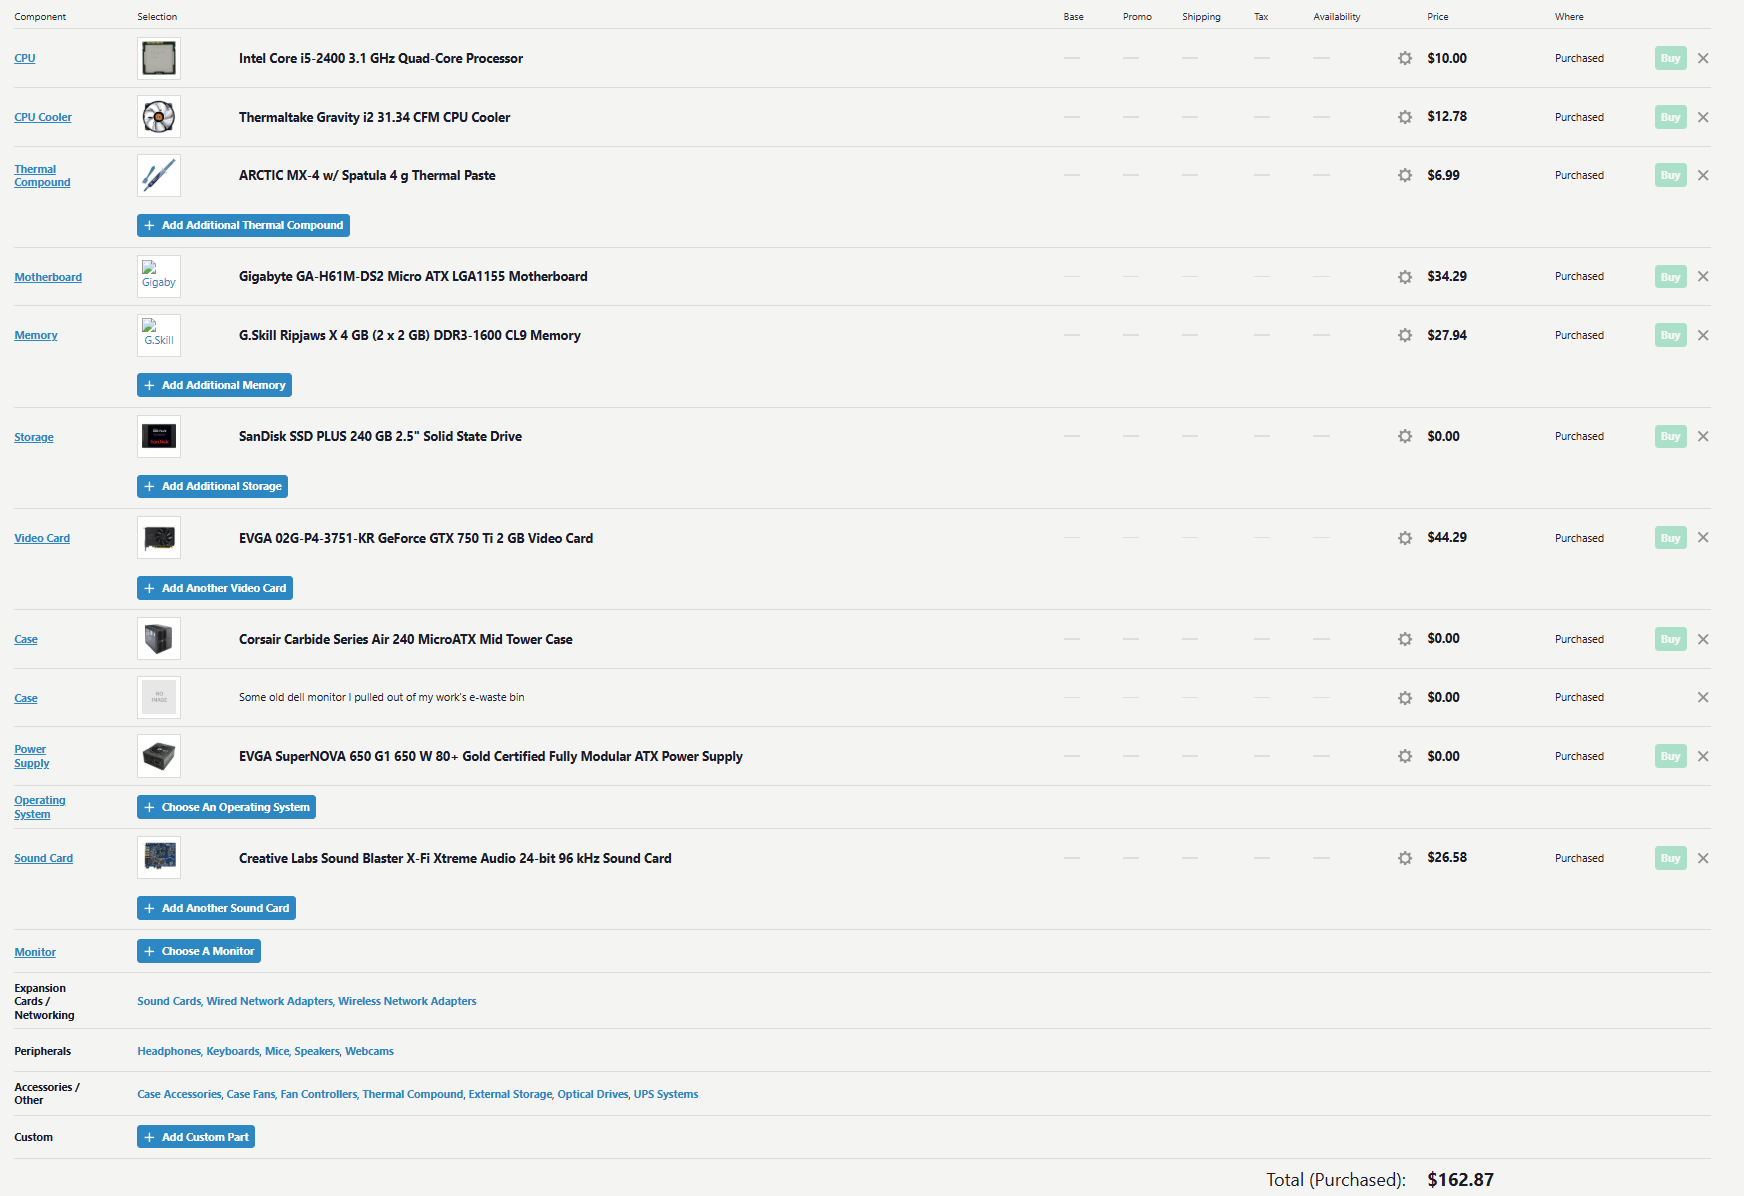Open the Intel Core i5-2400 product thumbnail

(x=159, y=58)
